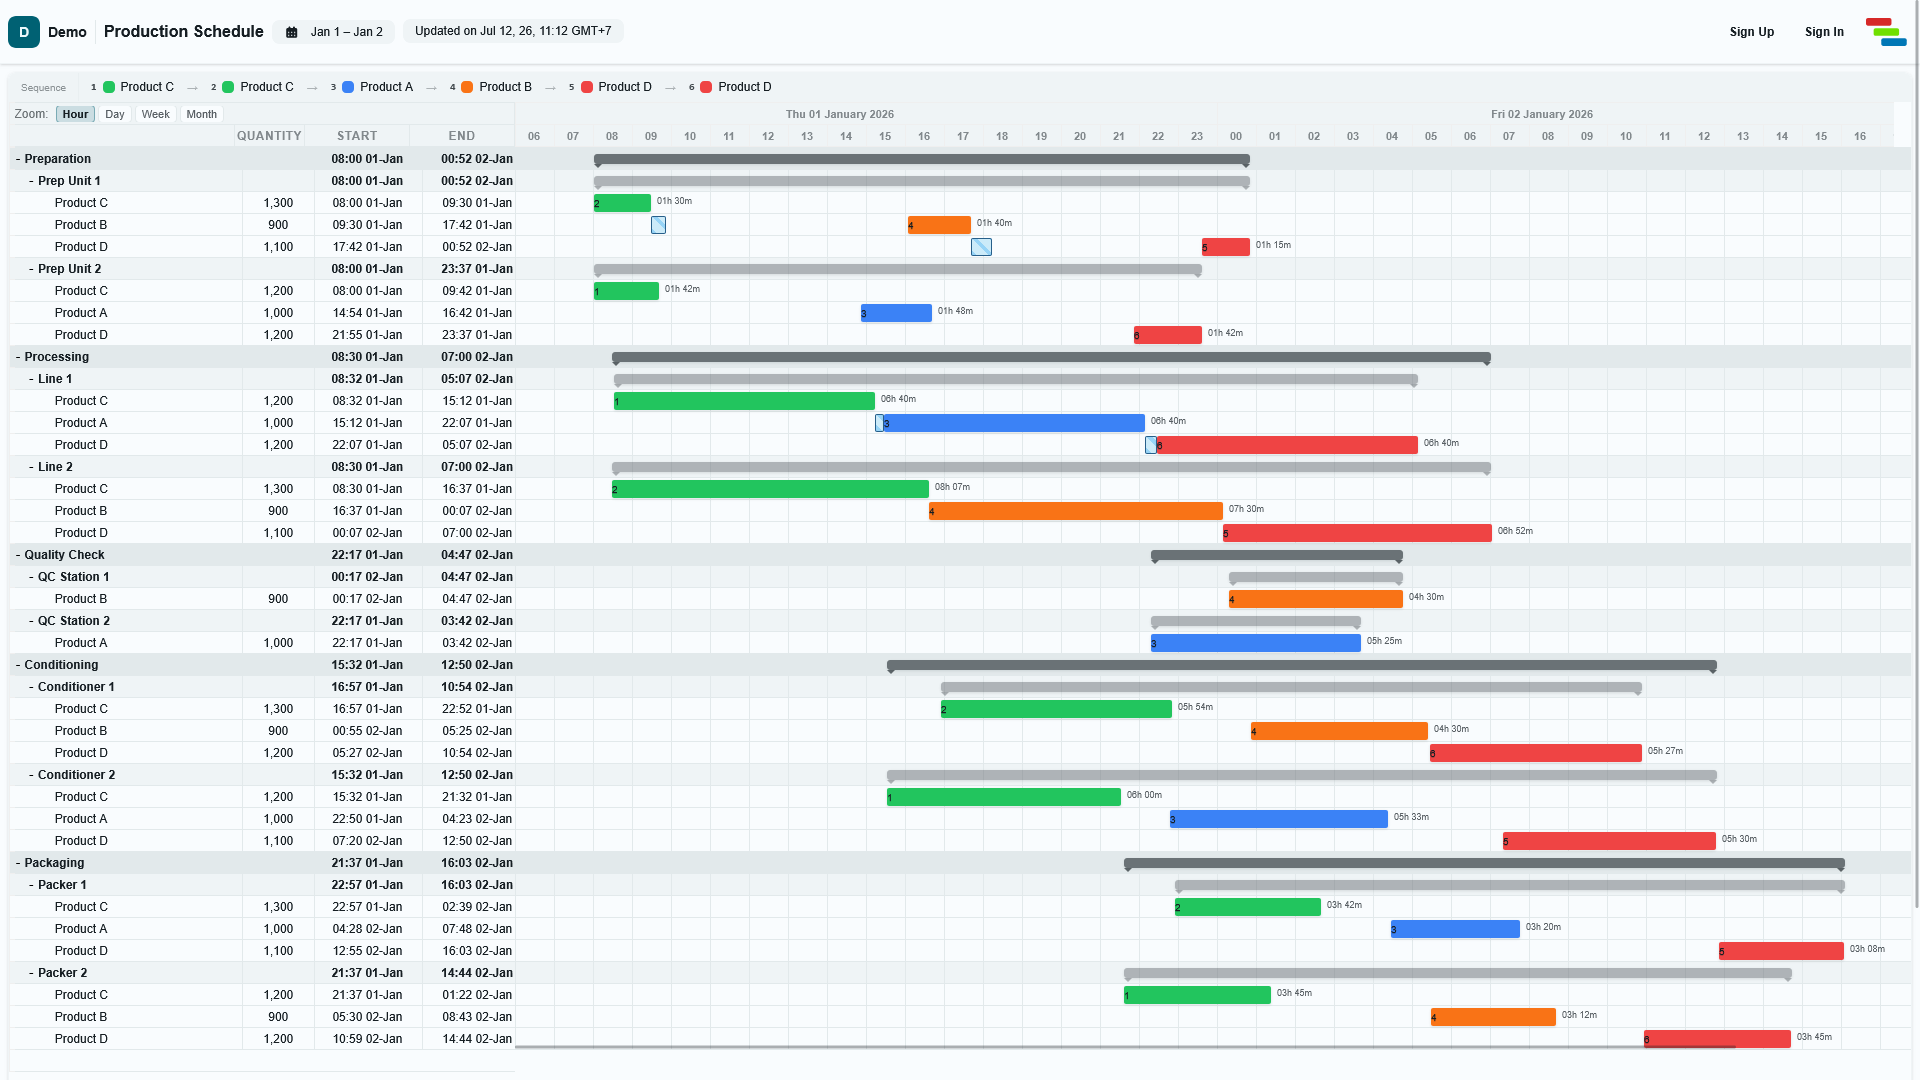Click the first green Product C sequence swatch

109,87
